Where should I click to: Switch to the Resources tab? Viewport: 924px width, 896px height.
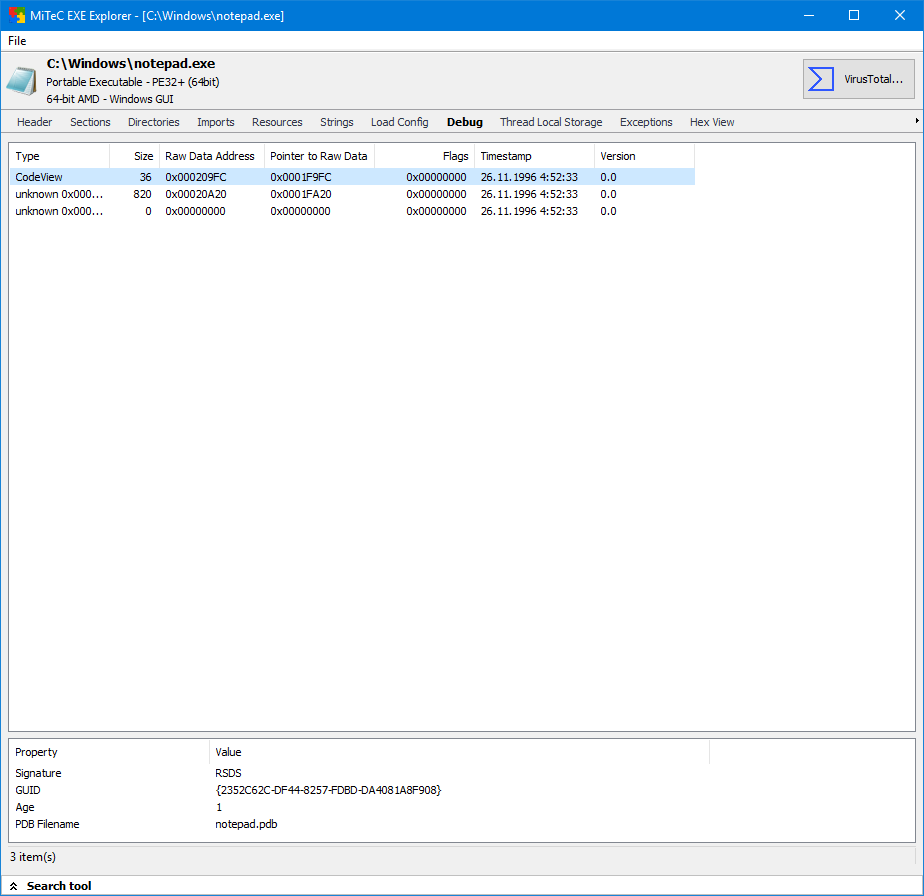click(x=277, y=122)
